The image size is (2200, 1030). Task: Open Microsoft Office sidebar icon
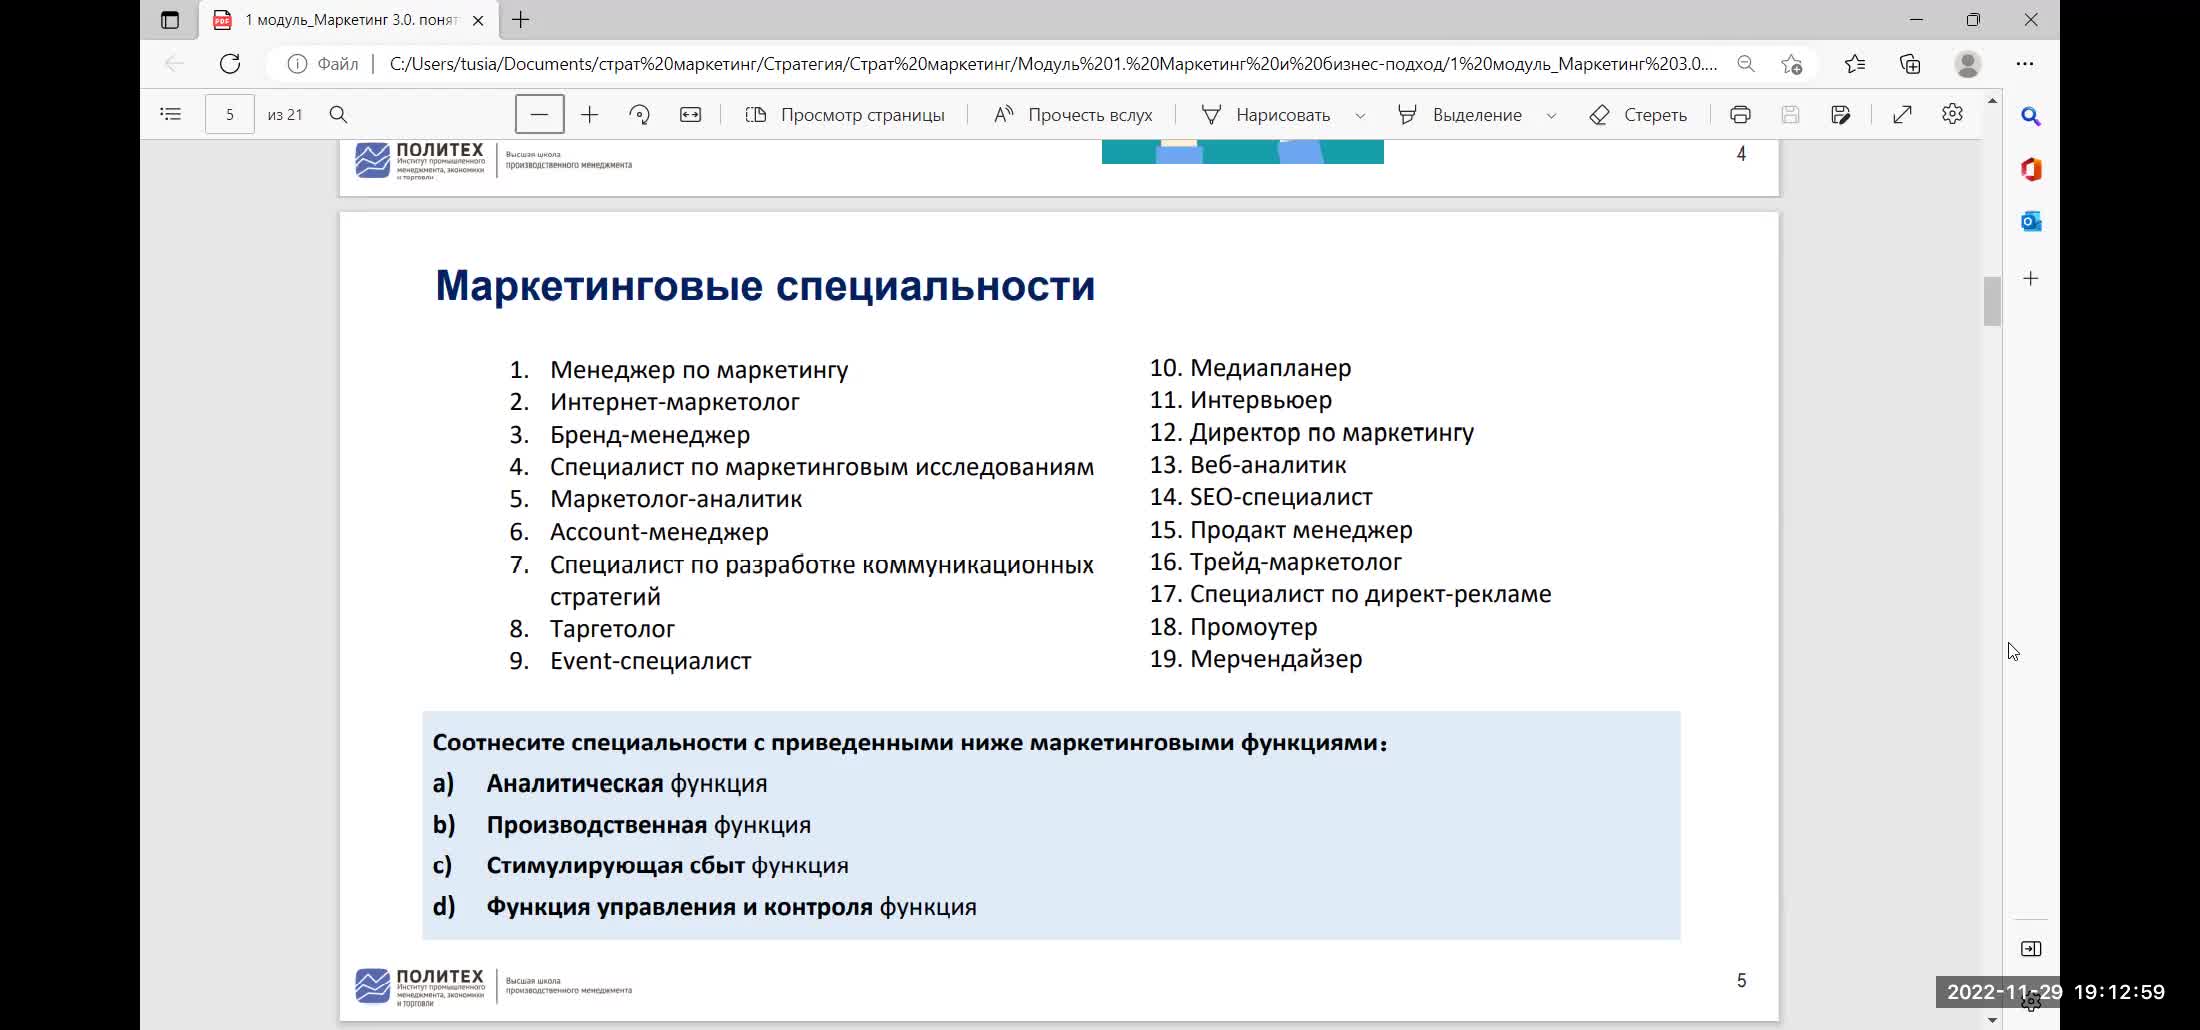(2031, 169)
